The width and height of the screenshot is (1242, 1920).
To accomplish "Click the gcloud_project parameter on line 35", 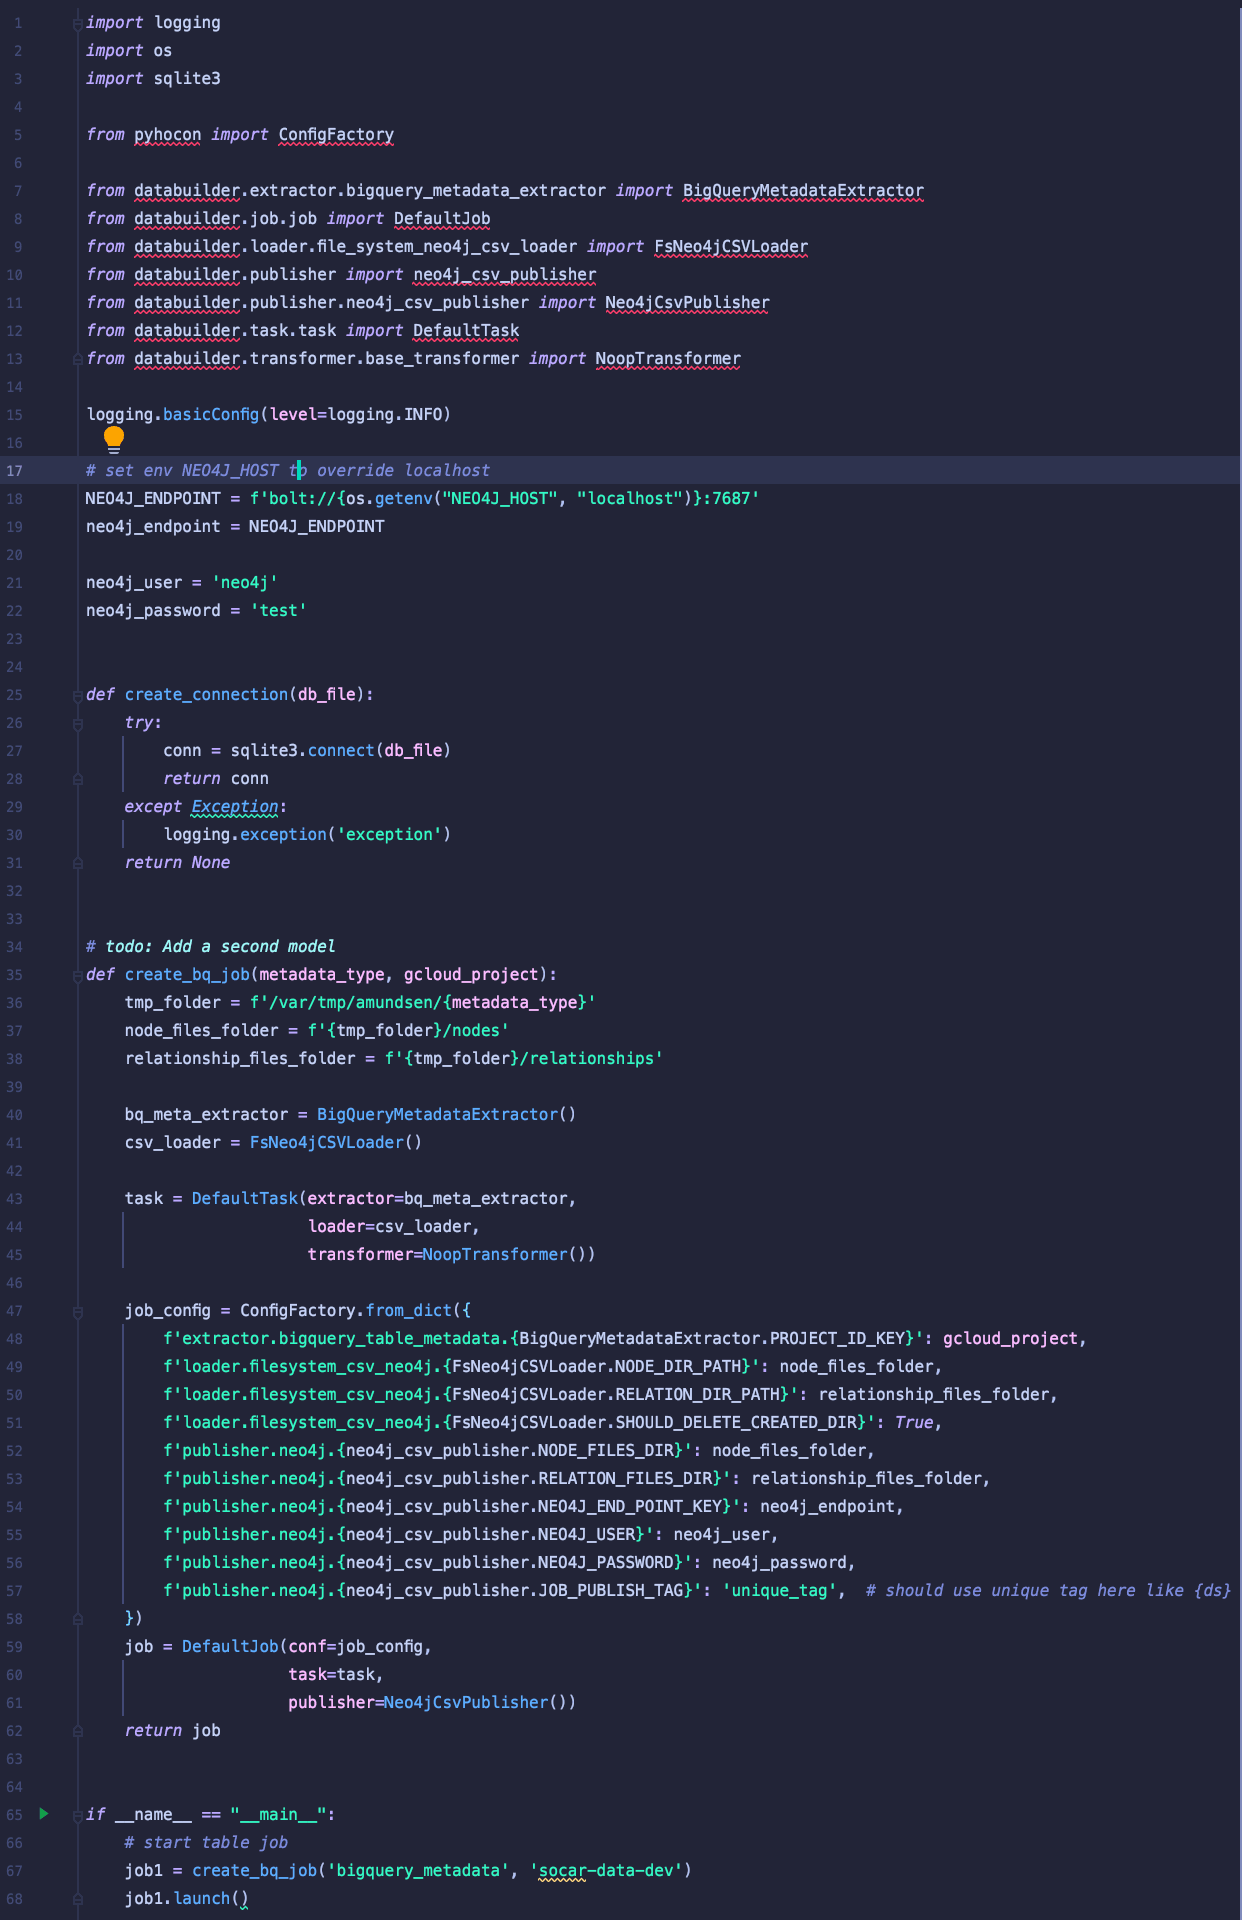I will tap(471, 974).
